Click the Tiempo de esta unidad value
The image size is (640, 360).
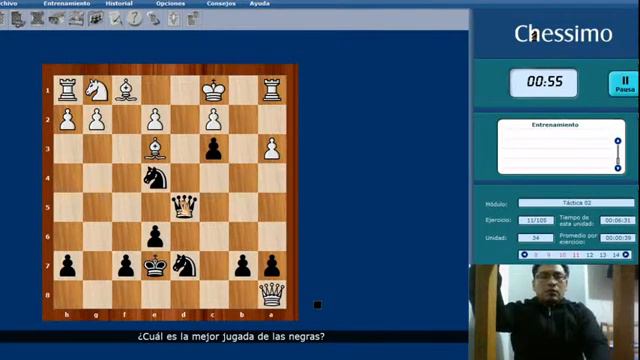[618, 220]
